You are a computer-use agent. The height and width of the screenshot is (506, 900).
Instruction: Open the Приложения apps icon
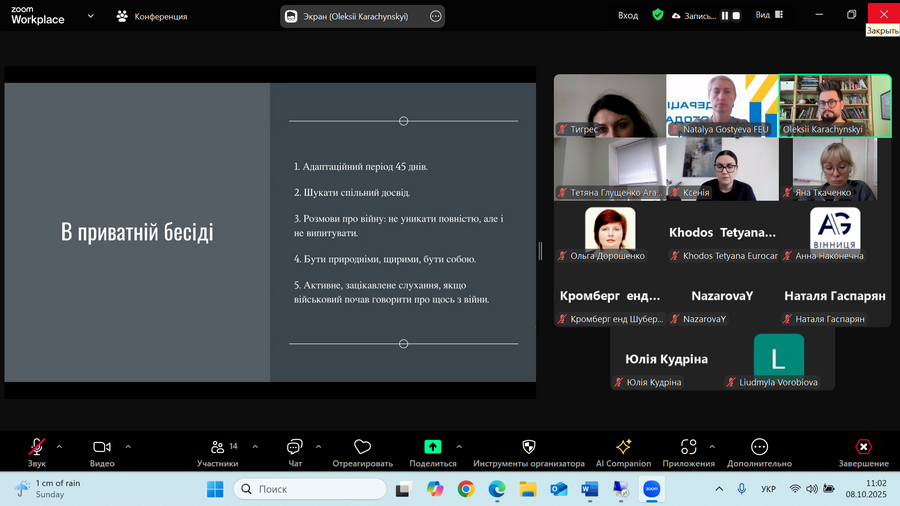coord(689,448)
